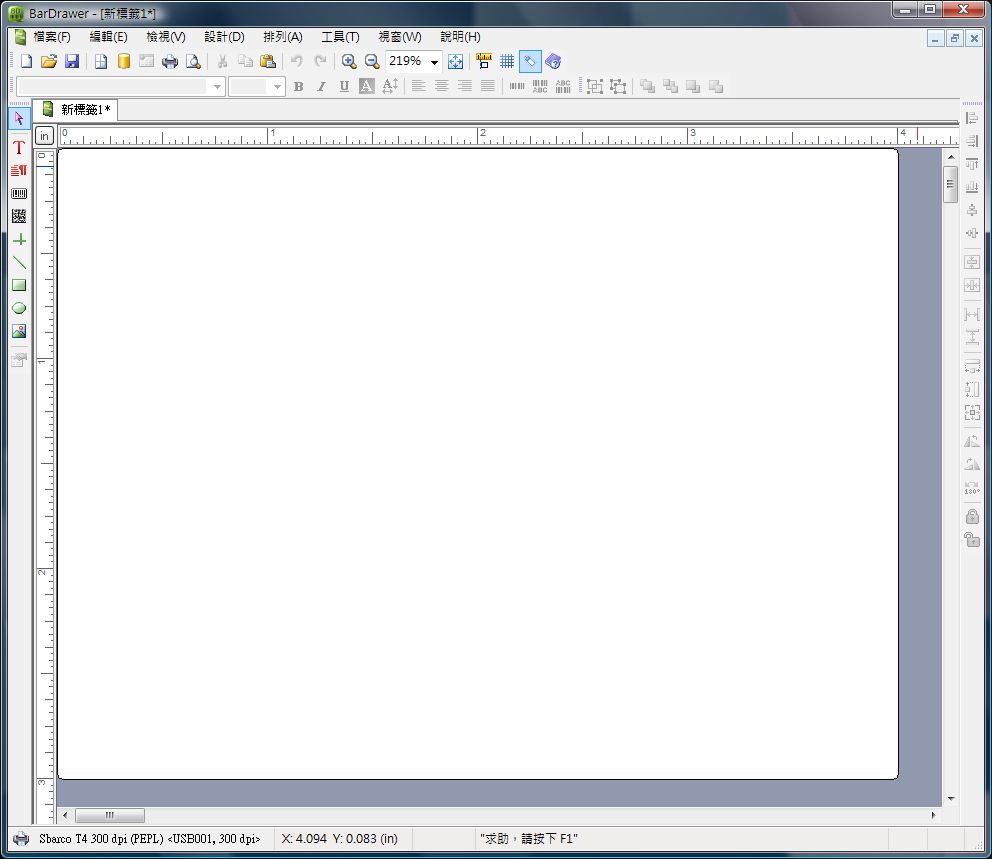
Task: Click the printer icon to print
Action: (x=170, y=61)
